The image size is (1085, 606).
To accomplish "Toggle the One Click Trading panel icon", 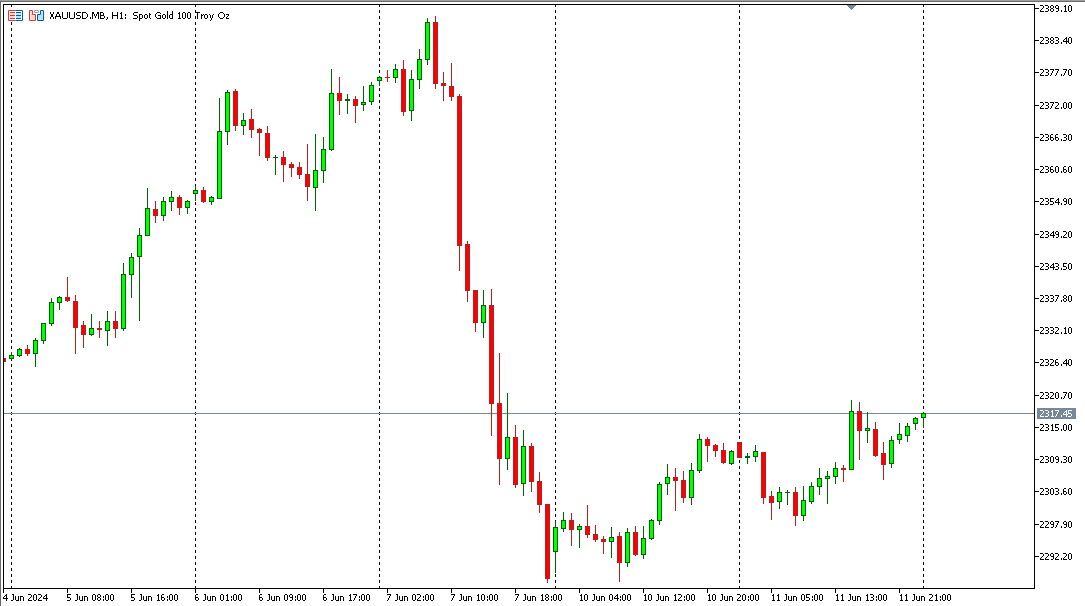I will 37,15.
